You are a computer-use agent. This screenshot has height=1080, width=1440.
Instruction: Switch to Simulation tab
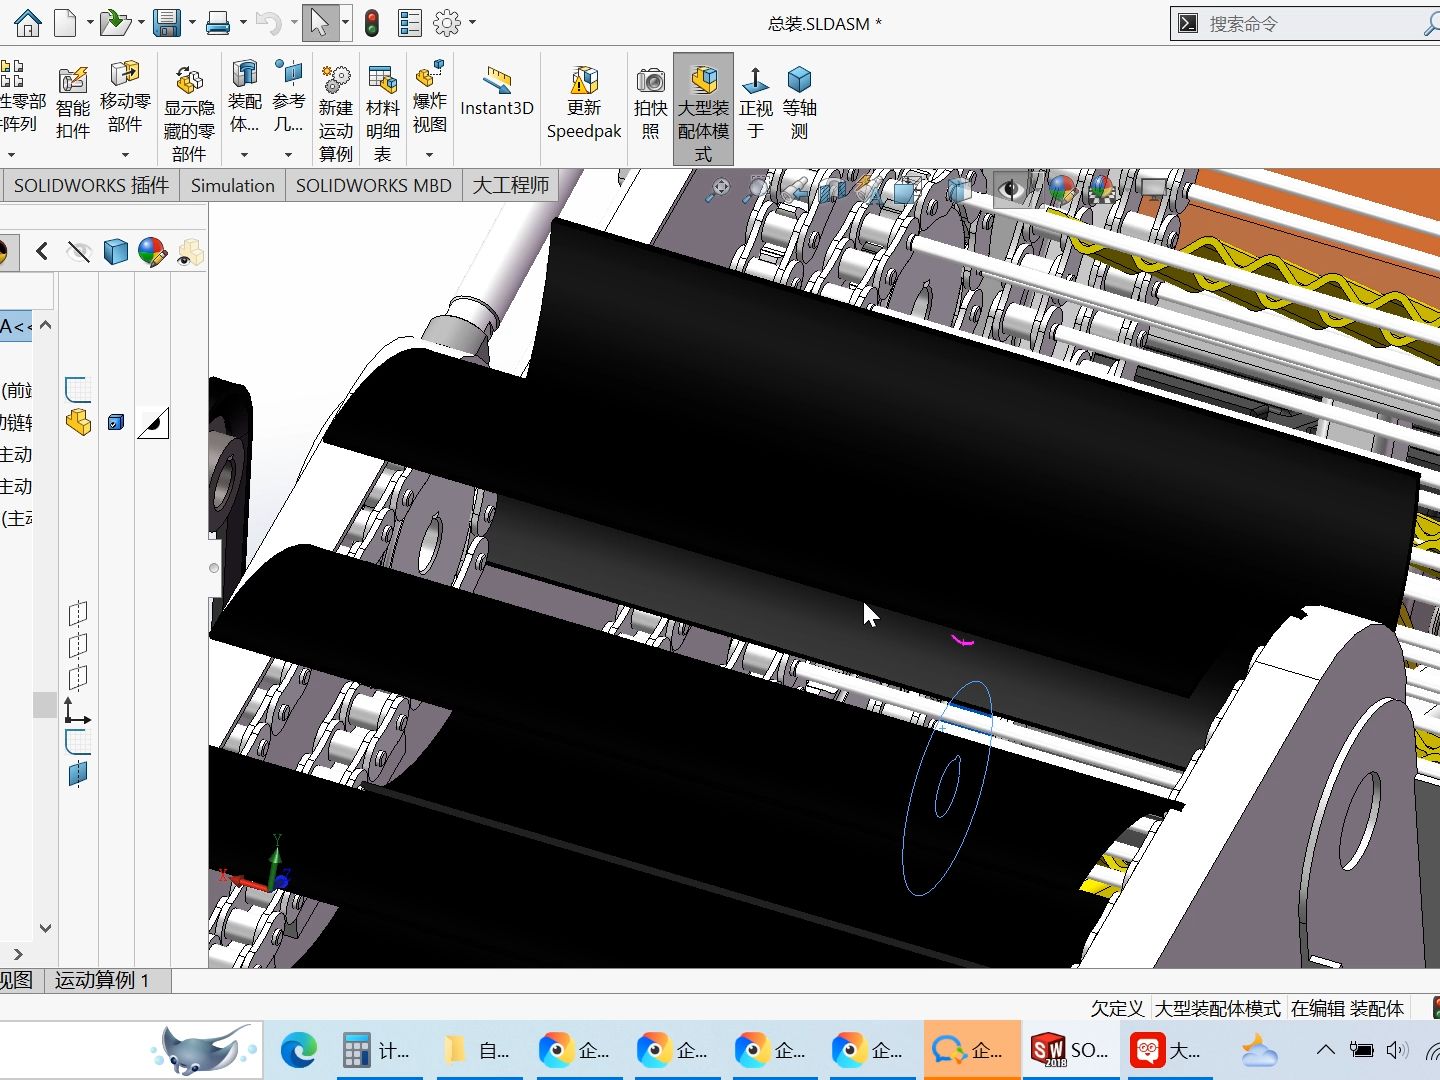click(x=232, y=185)
